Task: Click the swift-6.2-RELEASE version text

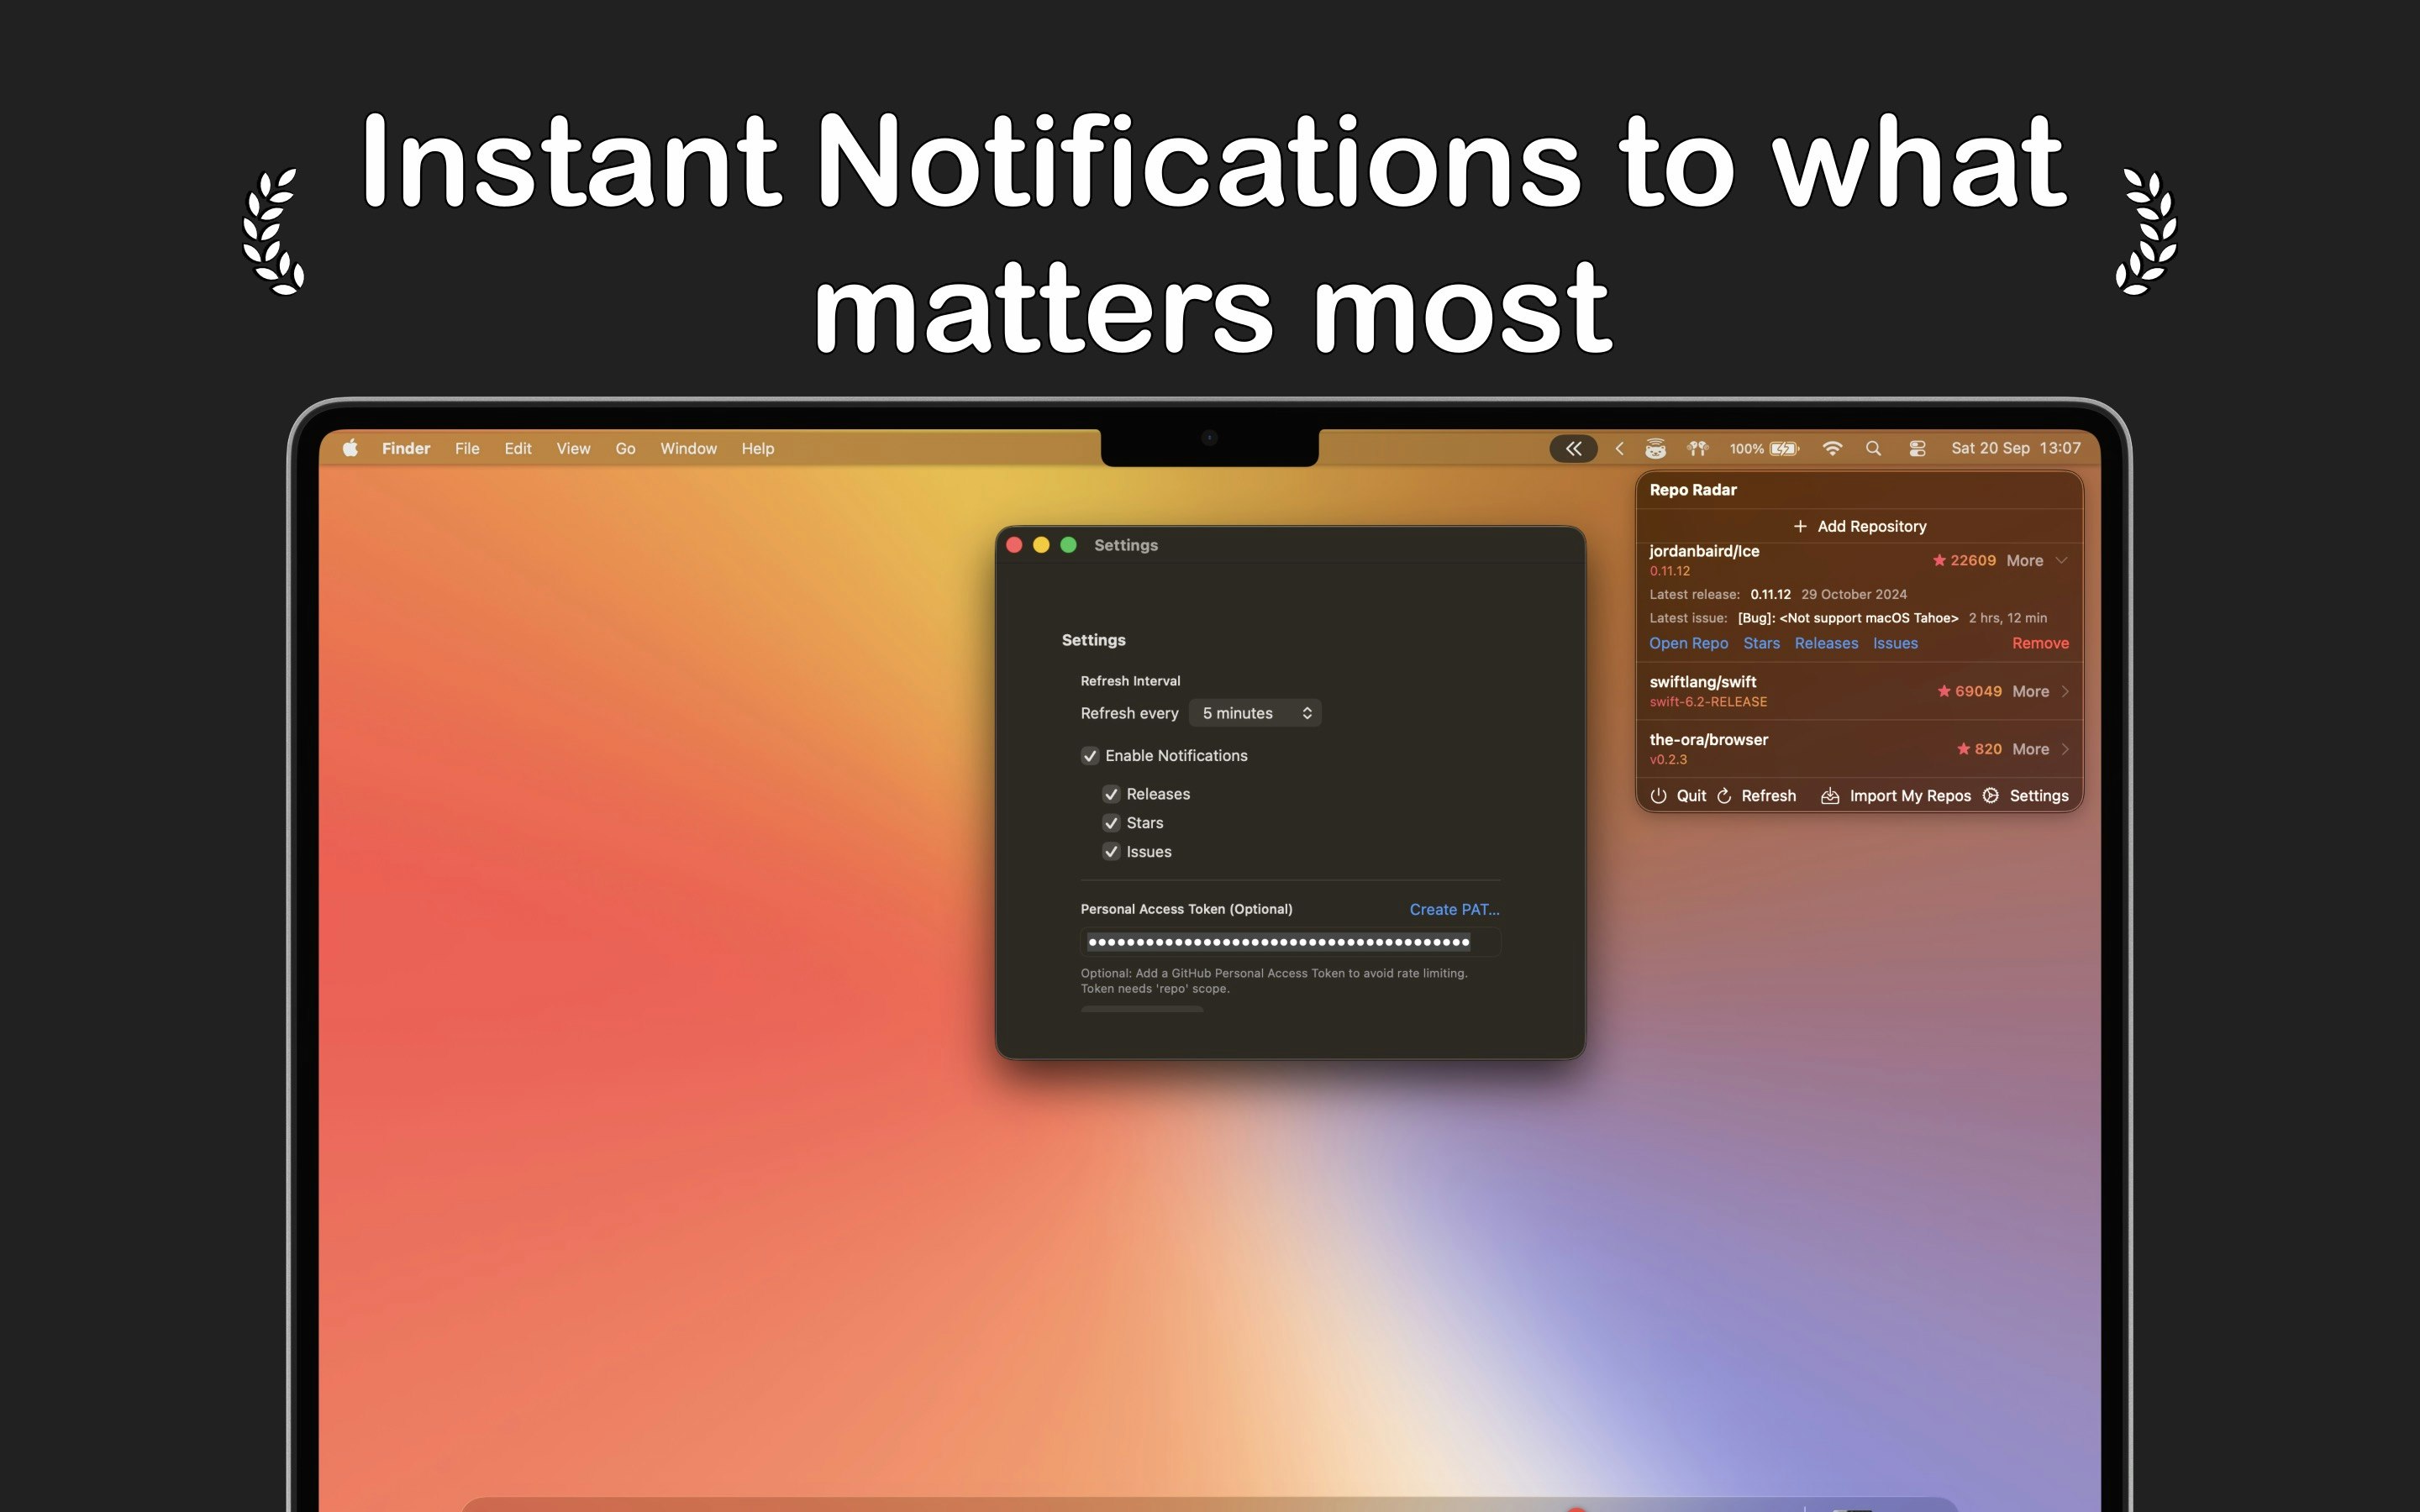Action: point(1708,702)
